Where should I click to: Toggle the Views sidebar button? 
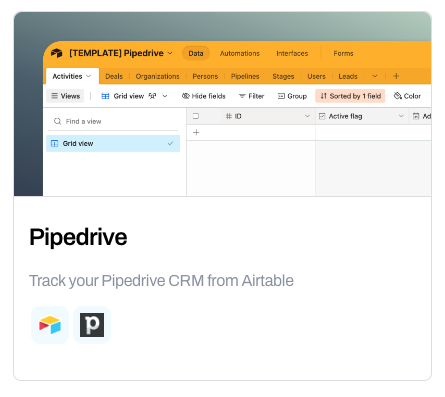click(x=65, y=96)
